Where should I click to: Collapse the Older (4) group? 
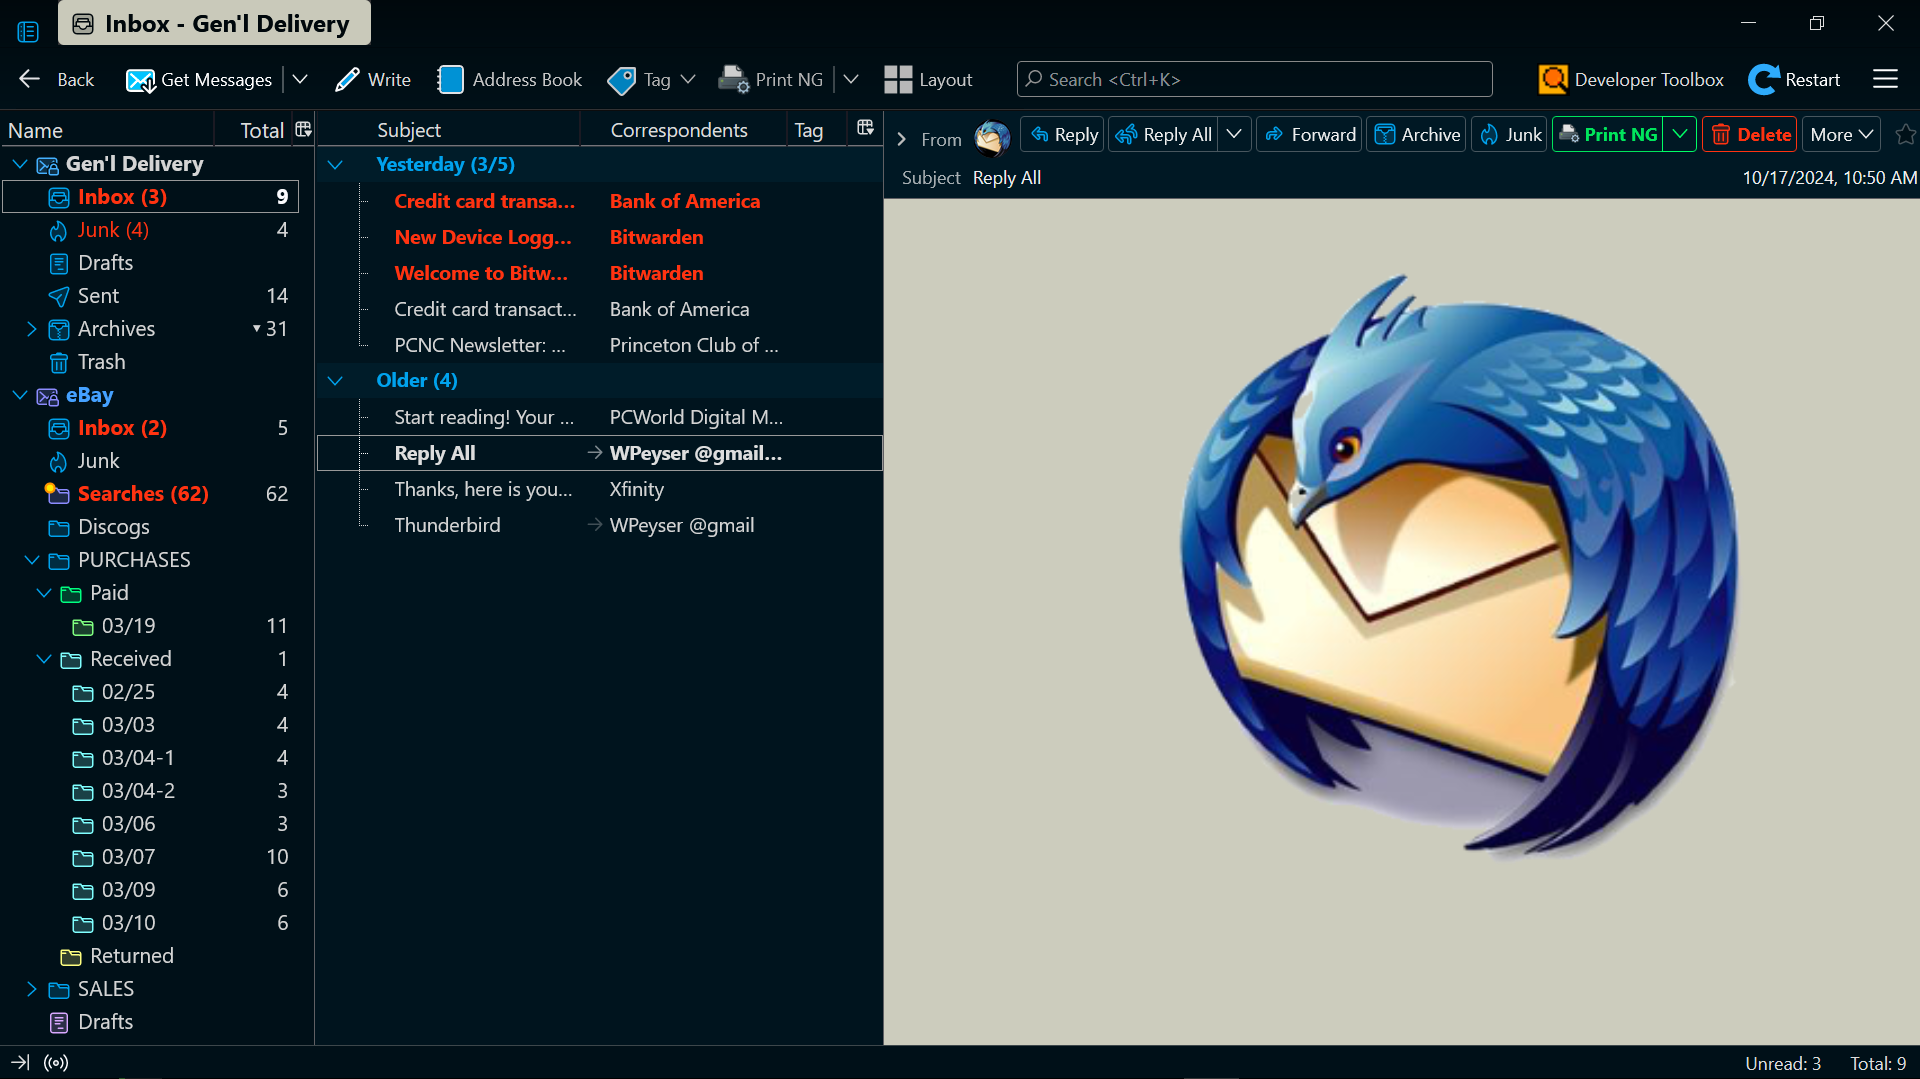[x=335, y=381]
